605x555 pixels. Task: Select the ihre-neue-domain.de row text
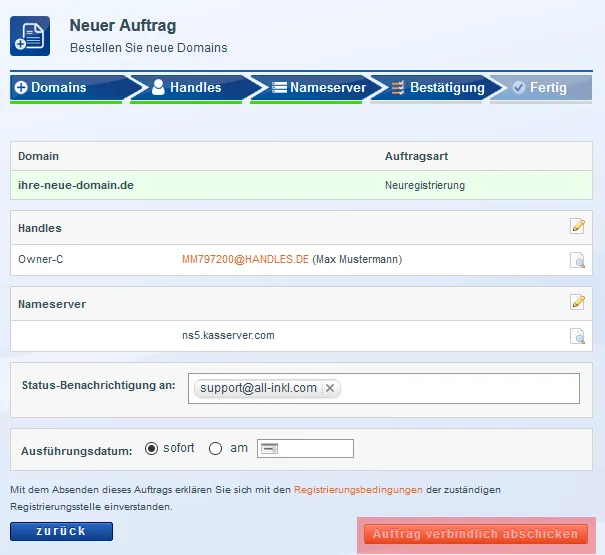[76, 185]
